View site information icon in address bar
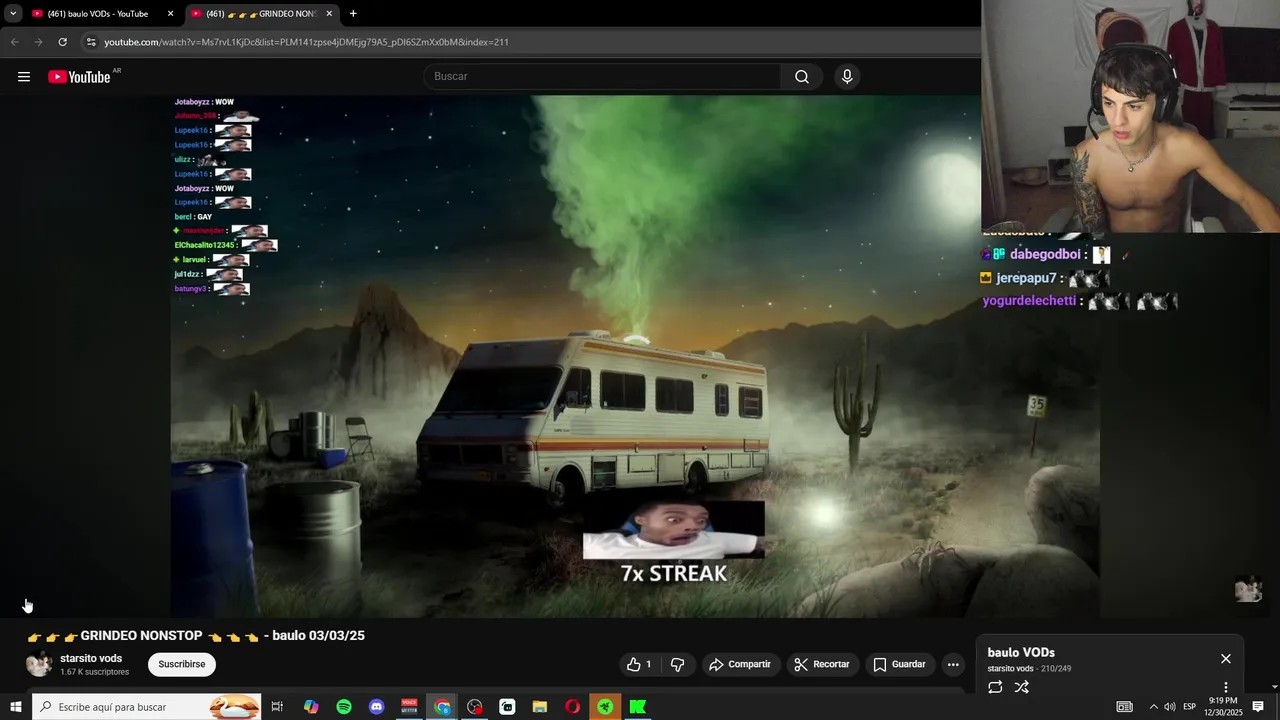The image size is (1280, 720). point(91,42)
